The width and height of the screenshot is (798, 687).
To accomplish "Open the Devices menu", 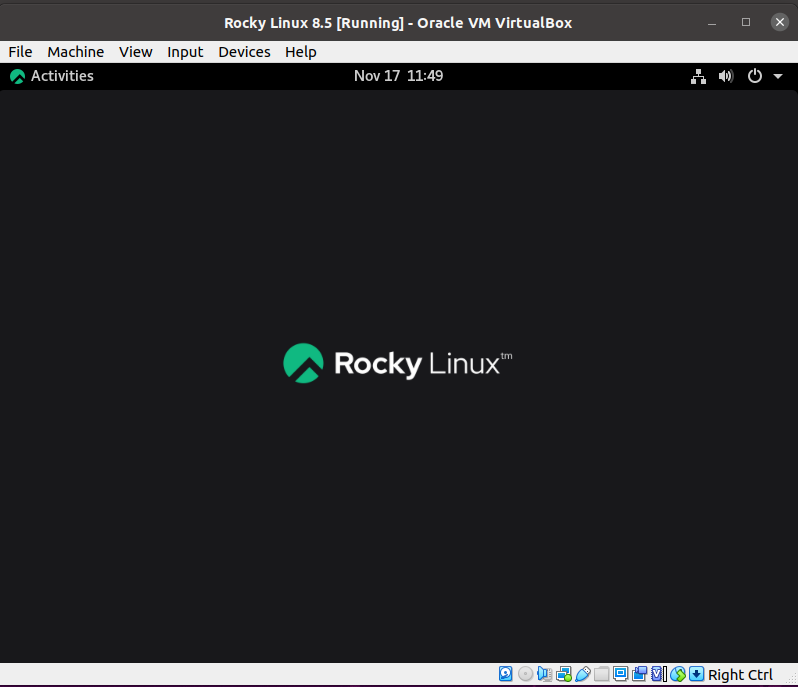I will (244, 52).
